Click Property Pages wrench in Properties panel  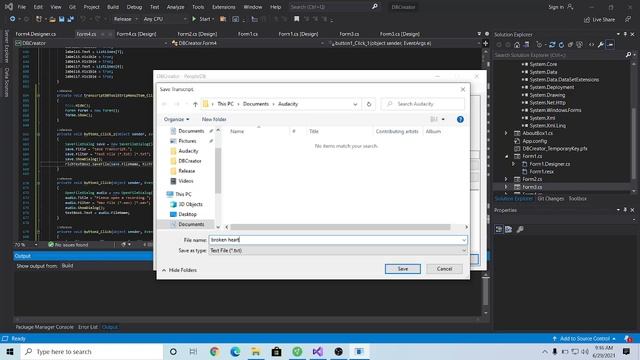pos(520,229)
